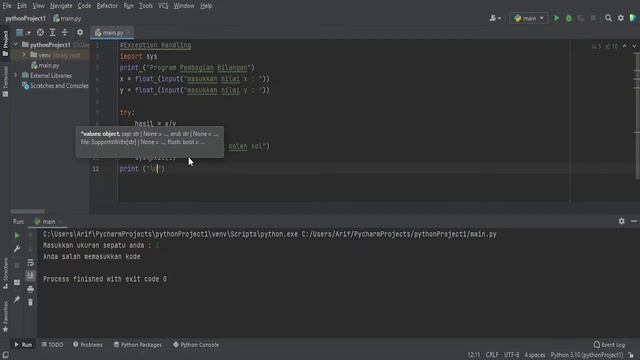This screenshot has height=360, width=640.
Task: Click the pin tab icon in Run panel
Action: click(17, 300)
